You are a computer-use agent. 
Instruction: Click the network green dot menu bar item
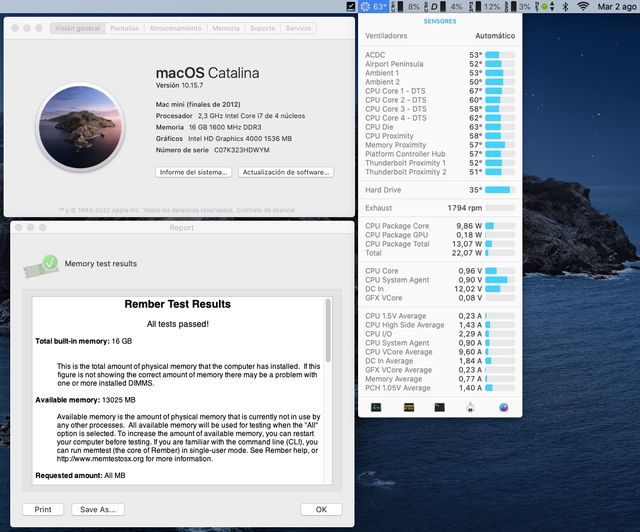pos(545,7)
